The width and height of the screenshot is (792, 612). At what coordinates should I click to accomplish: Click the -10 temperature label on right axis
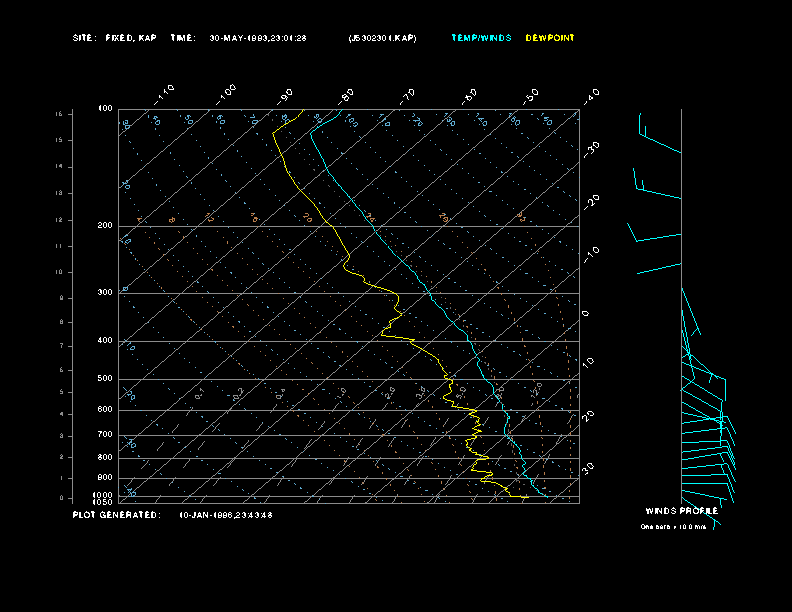click(591, 254)
